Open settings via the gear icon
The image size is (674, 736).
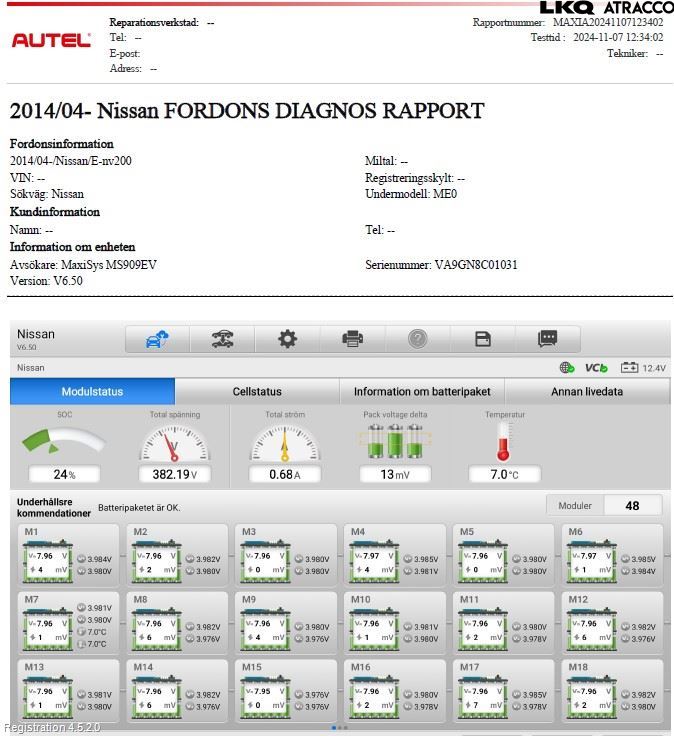[287, 339]
